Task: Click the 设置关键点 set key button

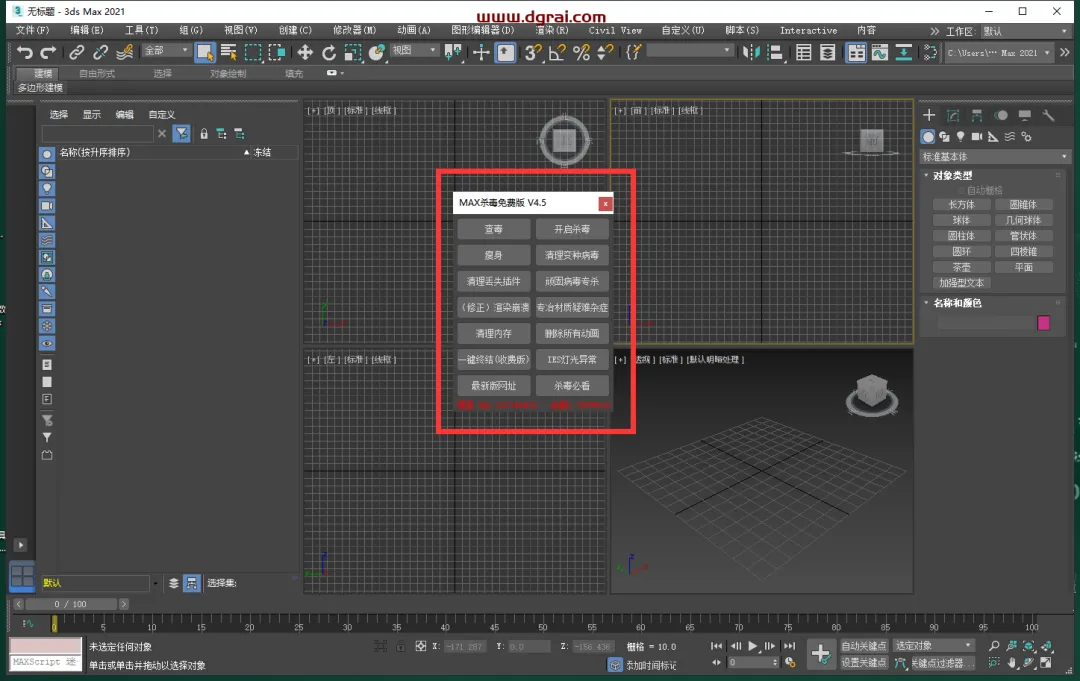Action: click(x=864, y=662)
